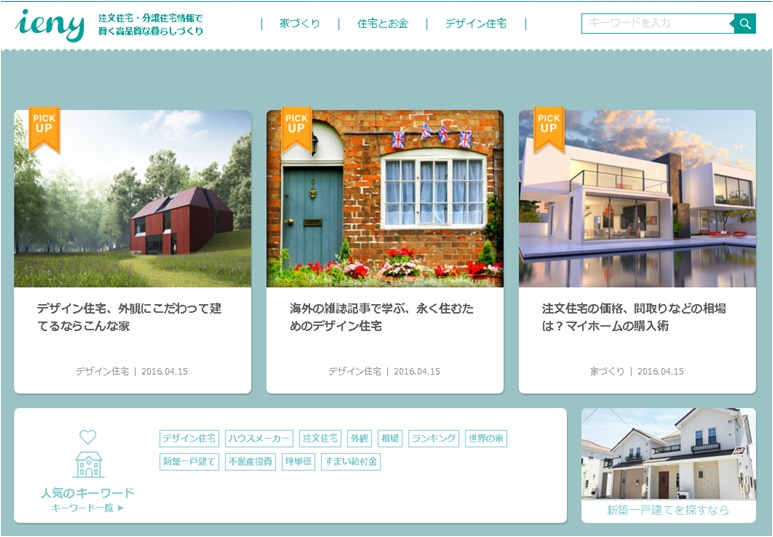The image size is (773, 537).
Task: Open article デザイン住宅、外観にこだわって建てるならこんな家
Action: (129, 317)
